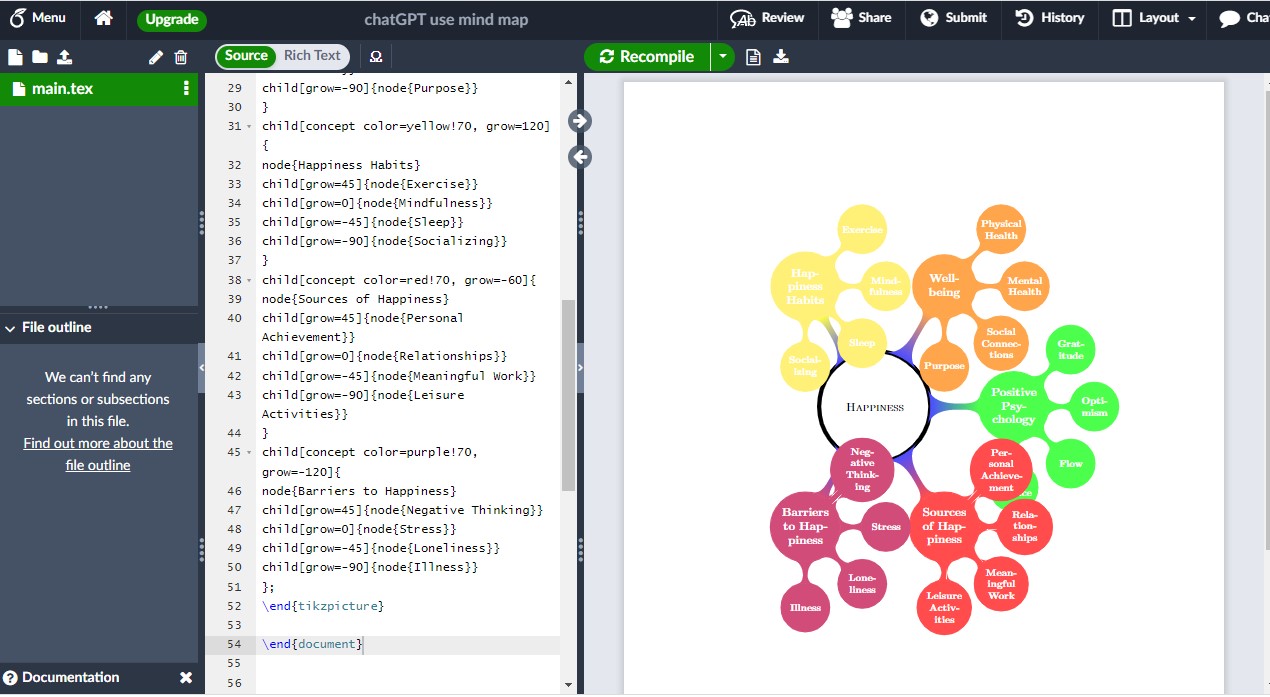Create a new file in the project
This screenshot has width=1270, height=697.
[x=15, y=56]
